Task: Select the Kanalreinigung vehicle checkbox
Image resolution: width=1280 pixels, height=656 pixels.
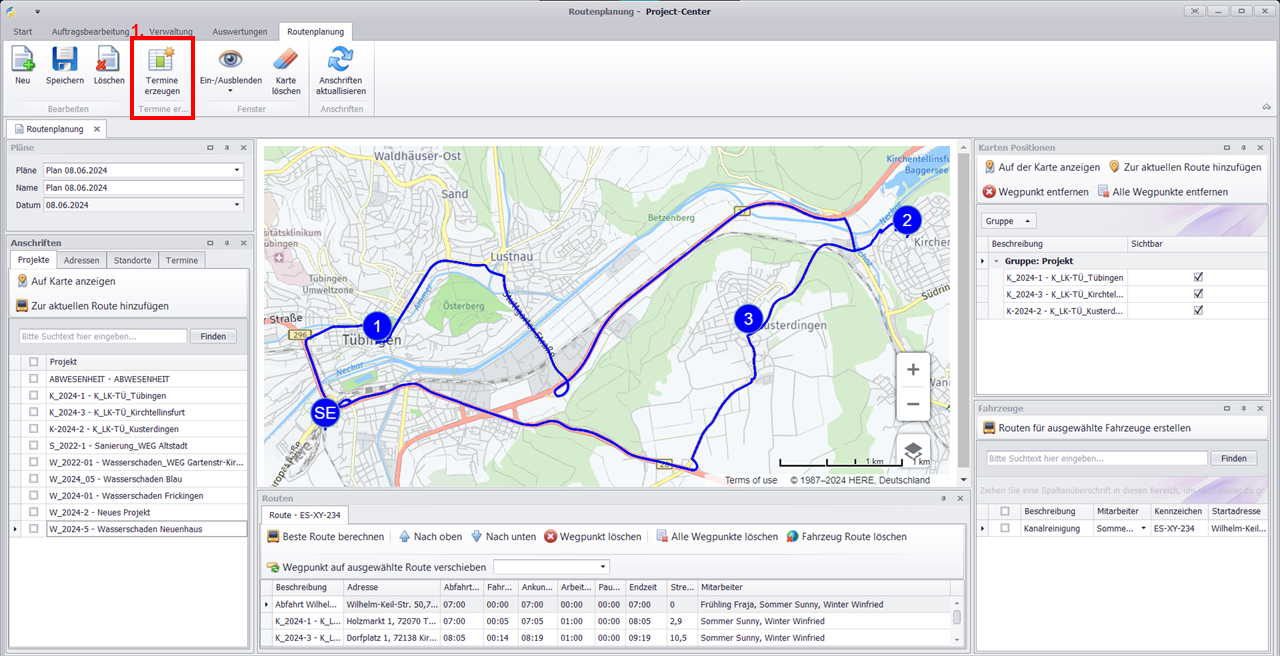Action: (1004, 527)
